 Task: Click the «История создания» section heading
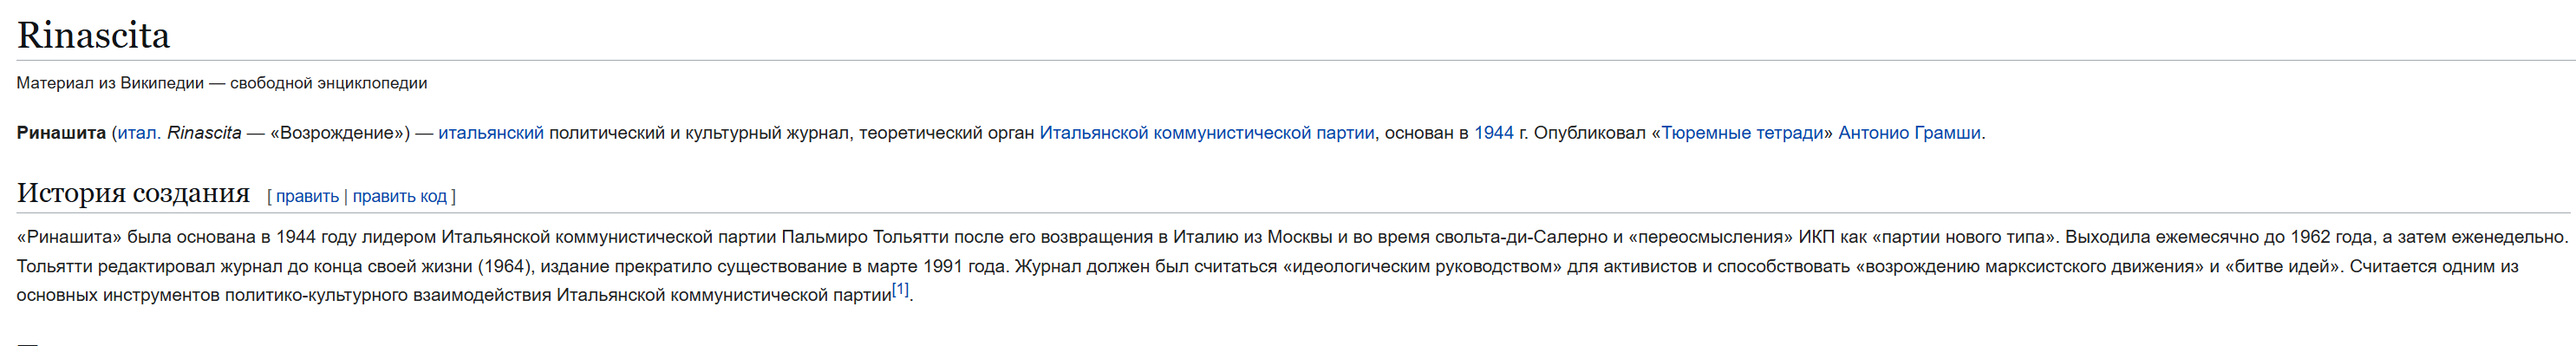pyautogui.click(x=133, y=192)
